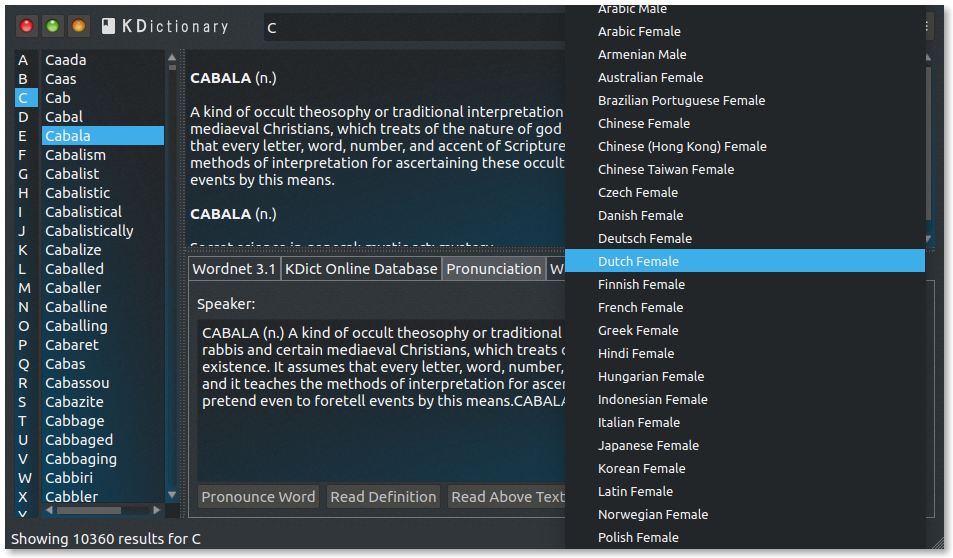Click the Read Definition button
This screenshot has width=953, height=558.
tap(383, 497)
